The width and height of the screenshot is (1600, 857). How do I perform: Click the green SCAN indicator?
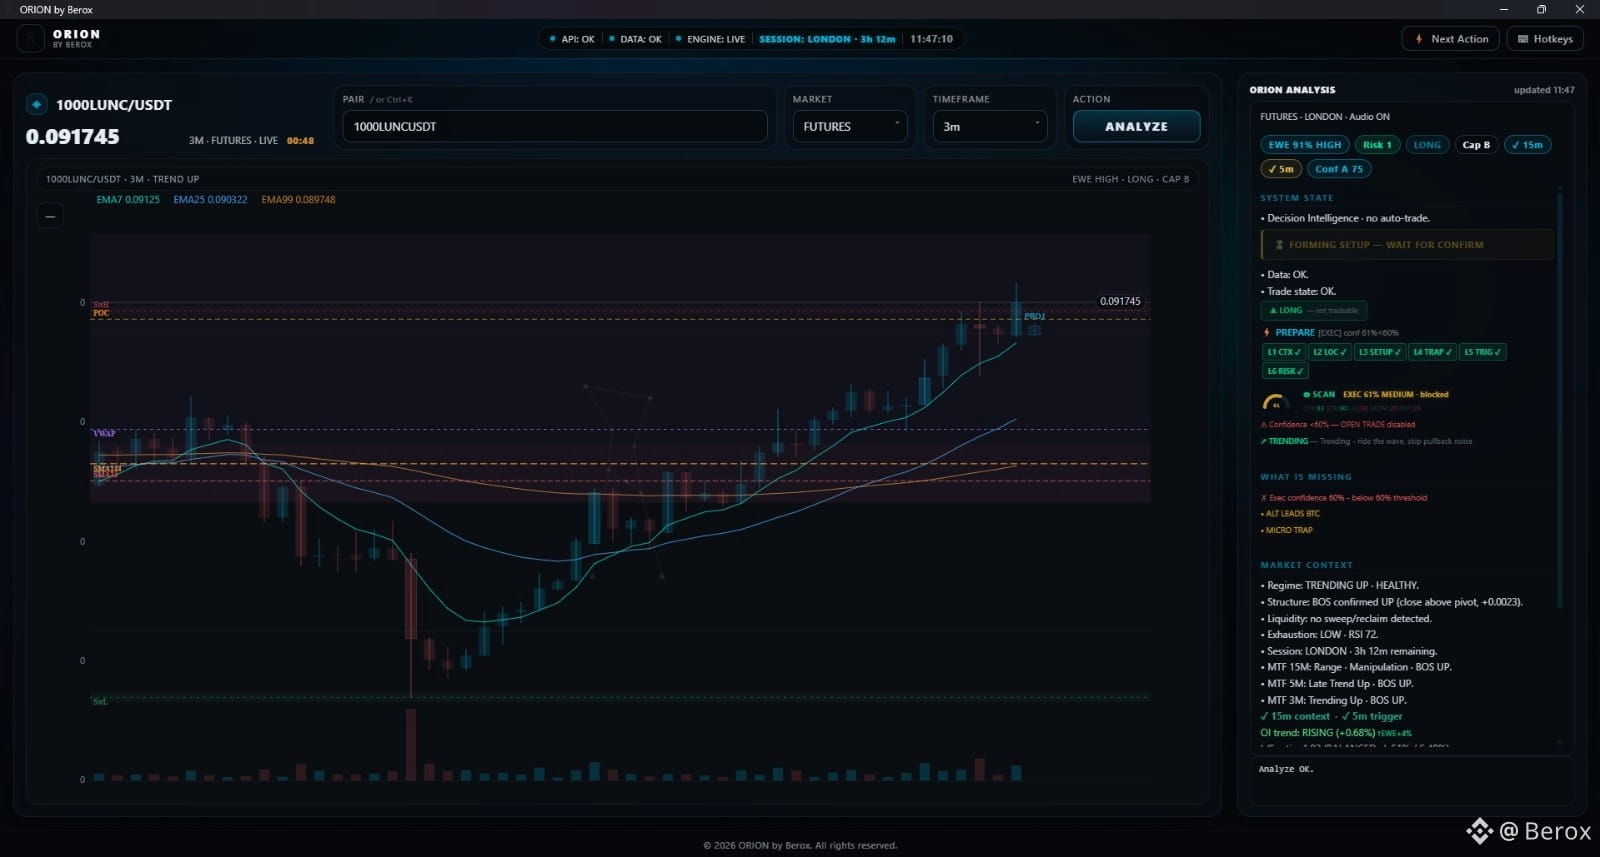[1319, 394]
